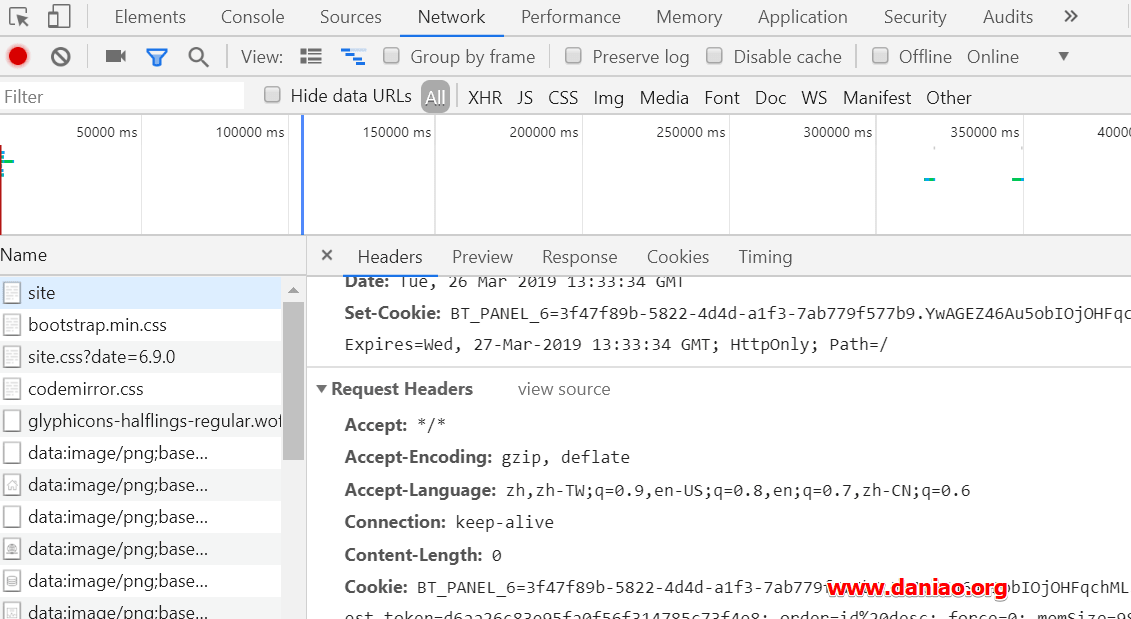Viewport: 1131px width, 619px height.
Task: Toggle the device toolbar icon
Action: pyautogui.click(x=59, y=17)
